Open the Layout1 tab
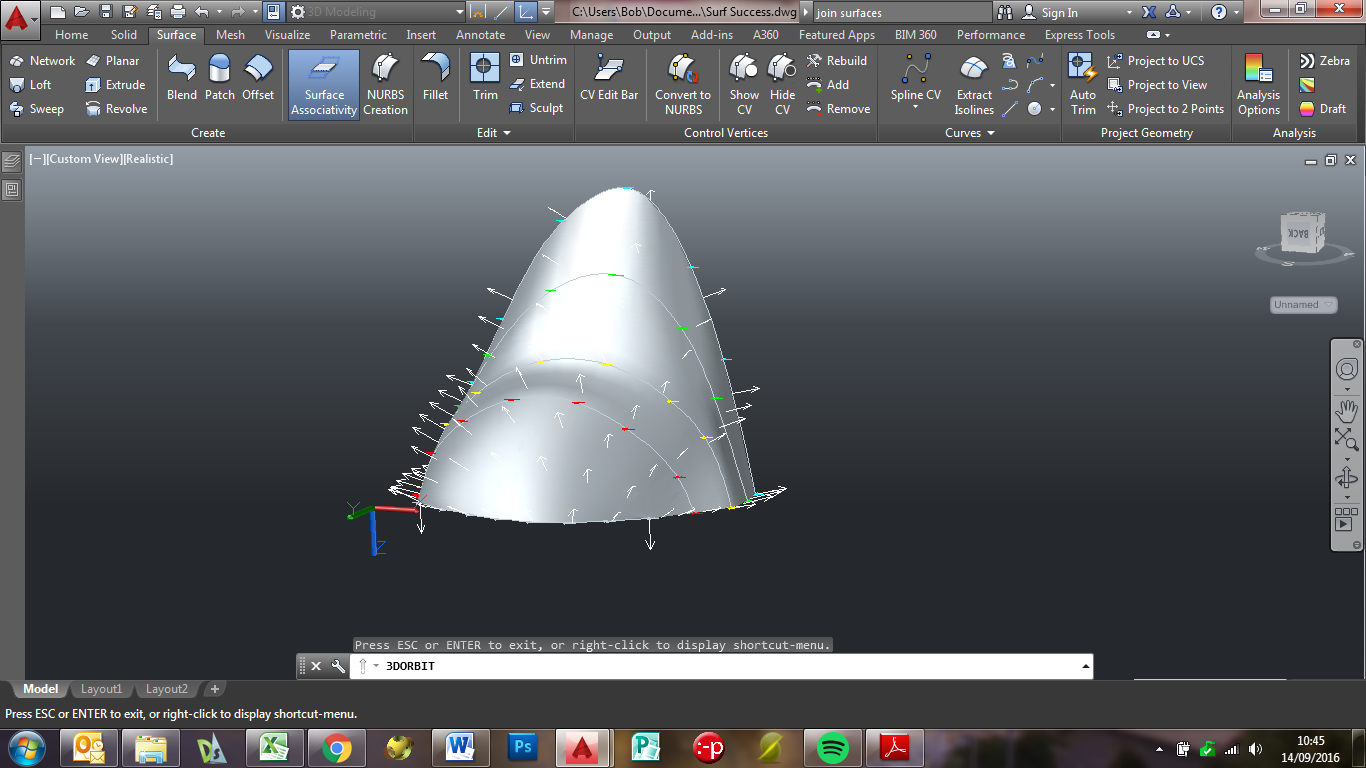 tap(101, 689)
